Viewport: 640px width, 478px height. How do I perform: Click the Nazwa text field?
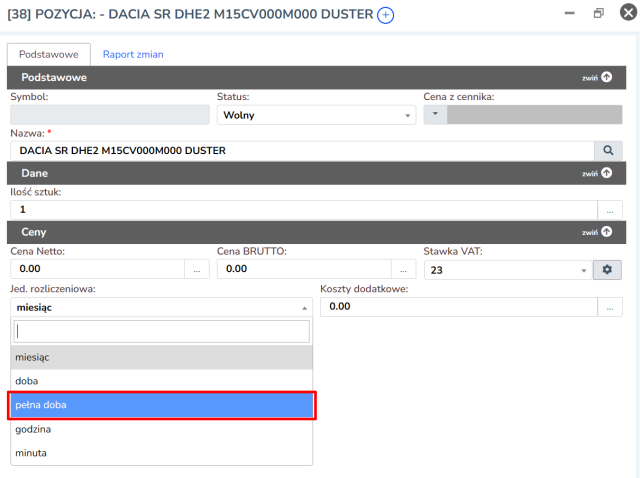coord(302,151)
